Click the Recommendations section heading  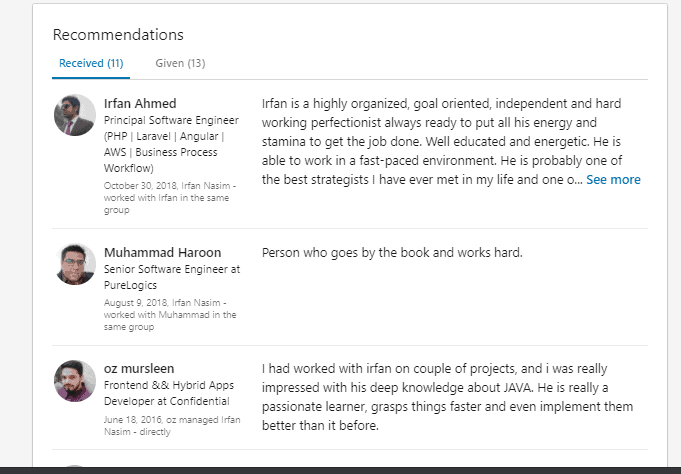tap(118, 34)
